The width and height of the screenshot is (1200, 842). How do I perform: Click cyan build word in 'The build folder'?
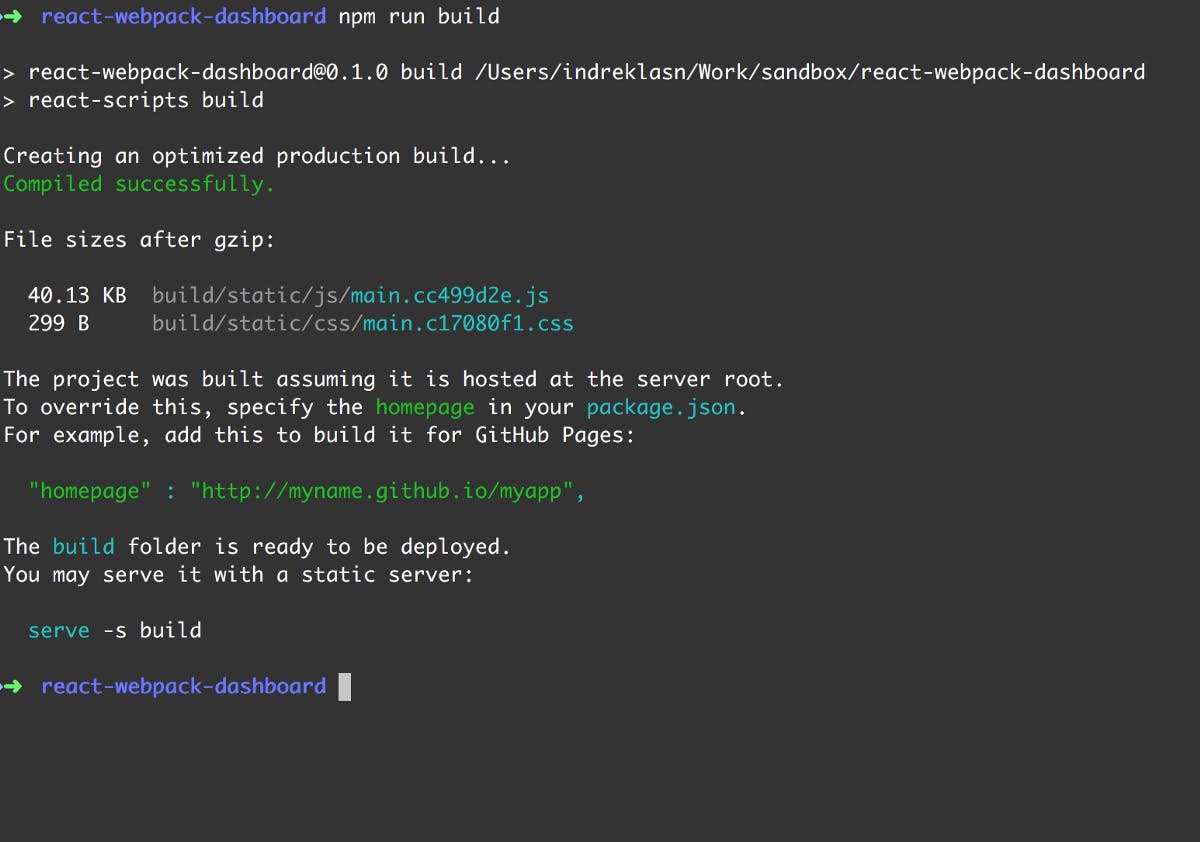(x=83, y=547)
